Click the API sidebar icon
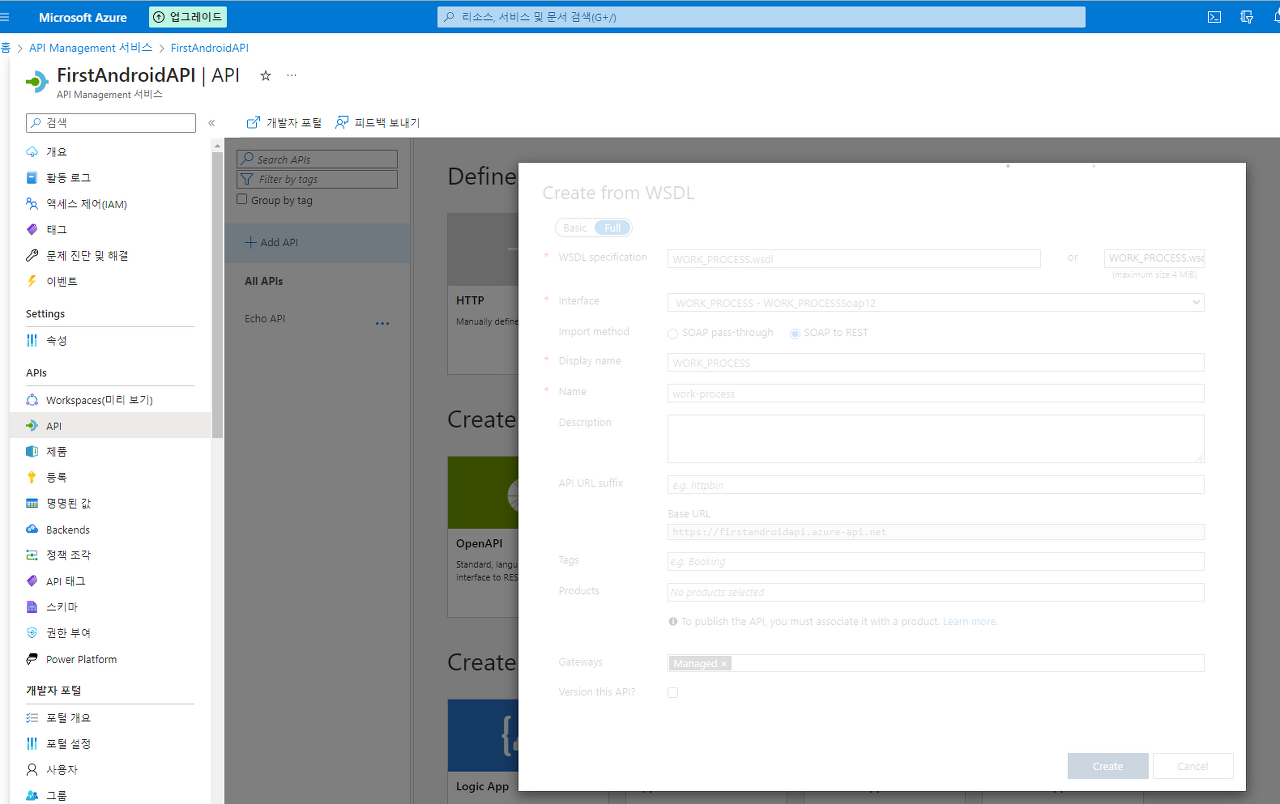1280x804 pixels. point(32,426)
